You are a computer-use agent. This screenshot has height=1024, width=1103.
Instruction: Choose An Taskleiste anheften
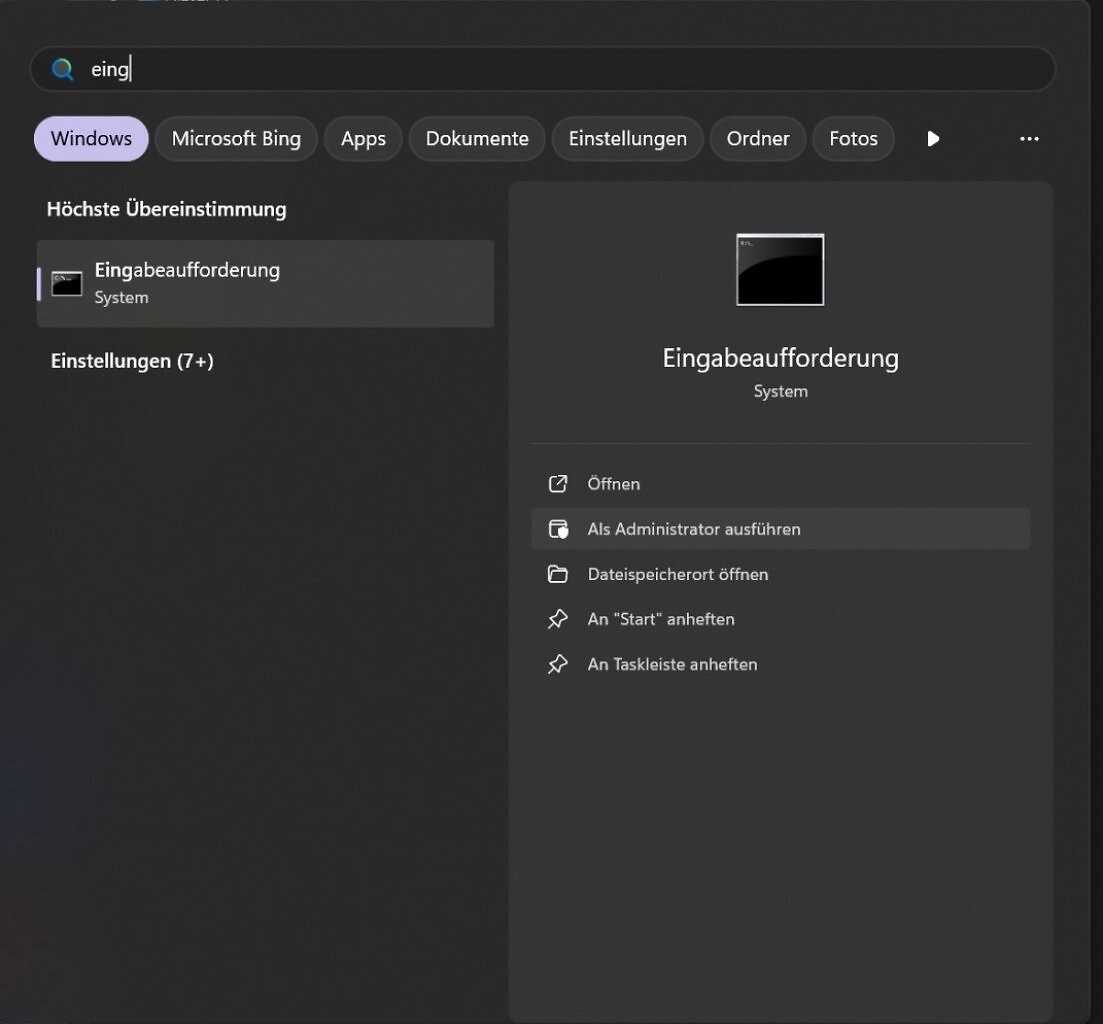point(781,664)
